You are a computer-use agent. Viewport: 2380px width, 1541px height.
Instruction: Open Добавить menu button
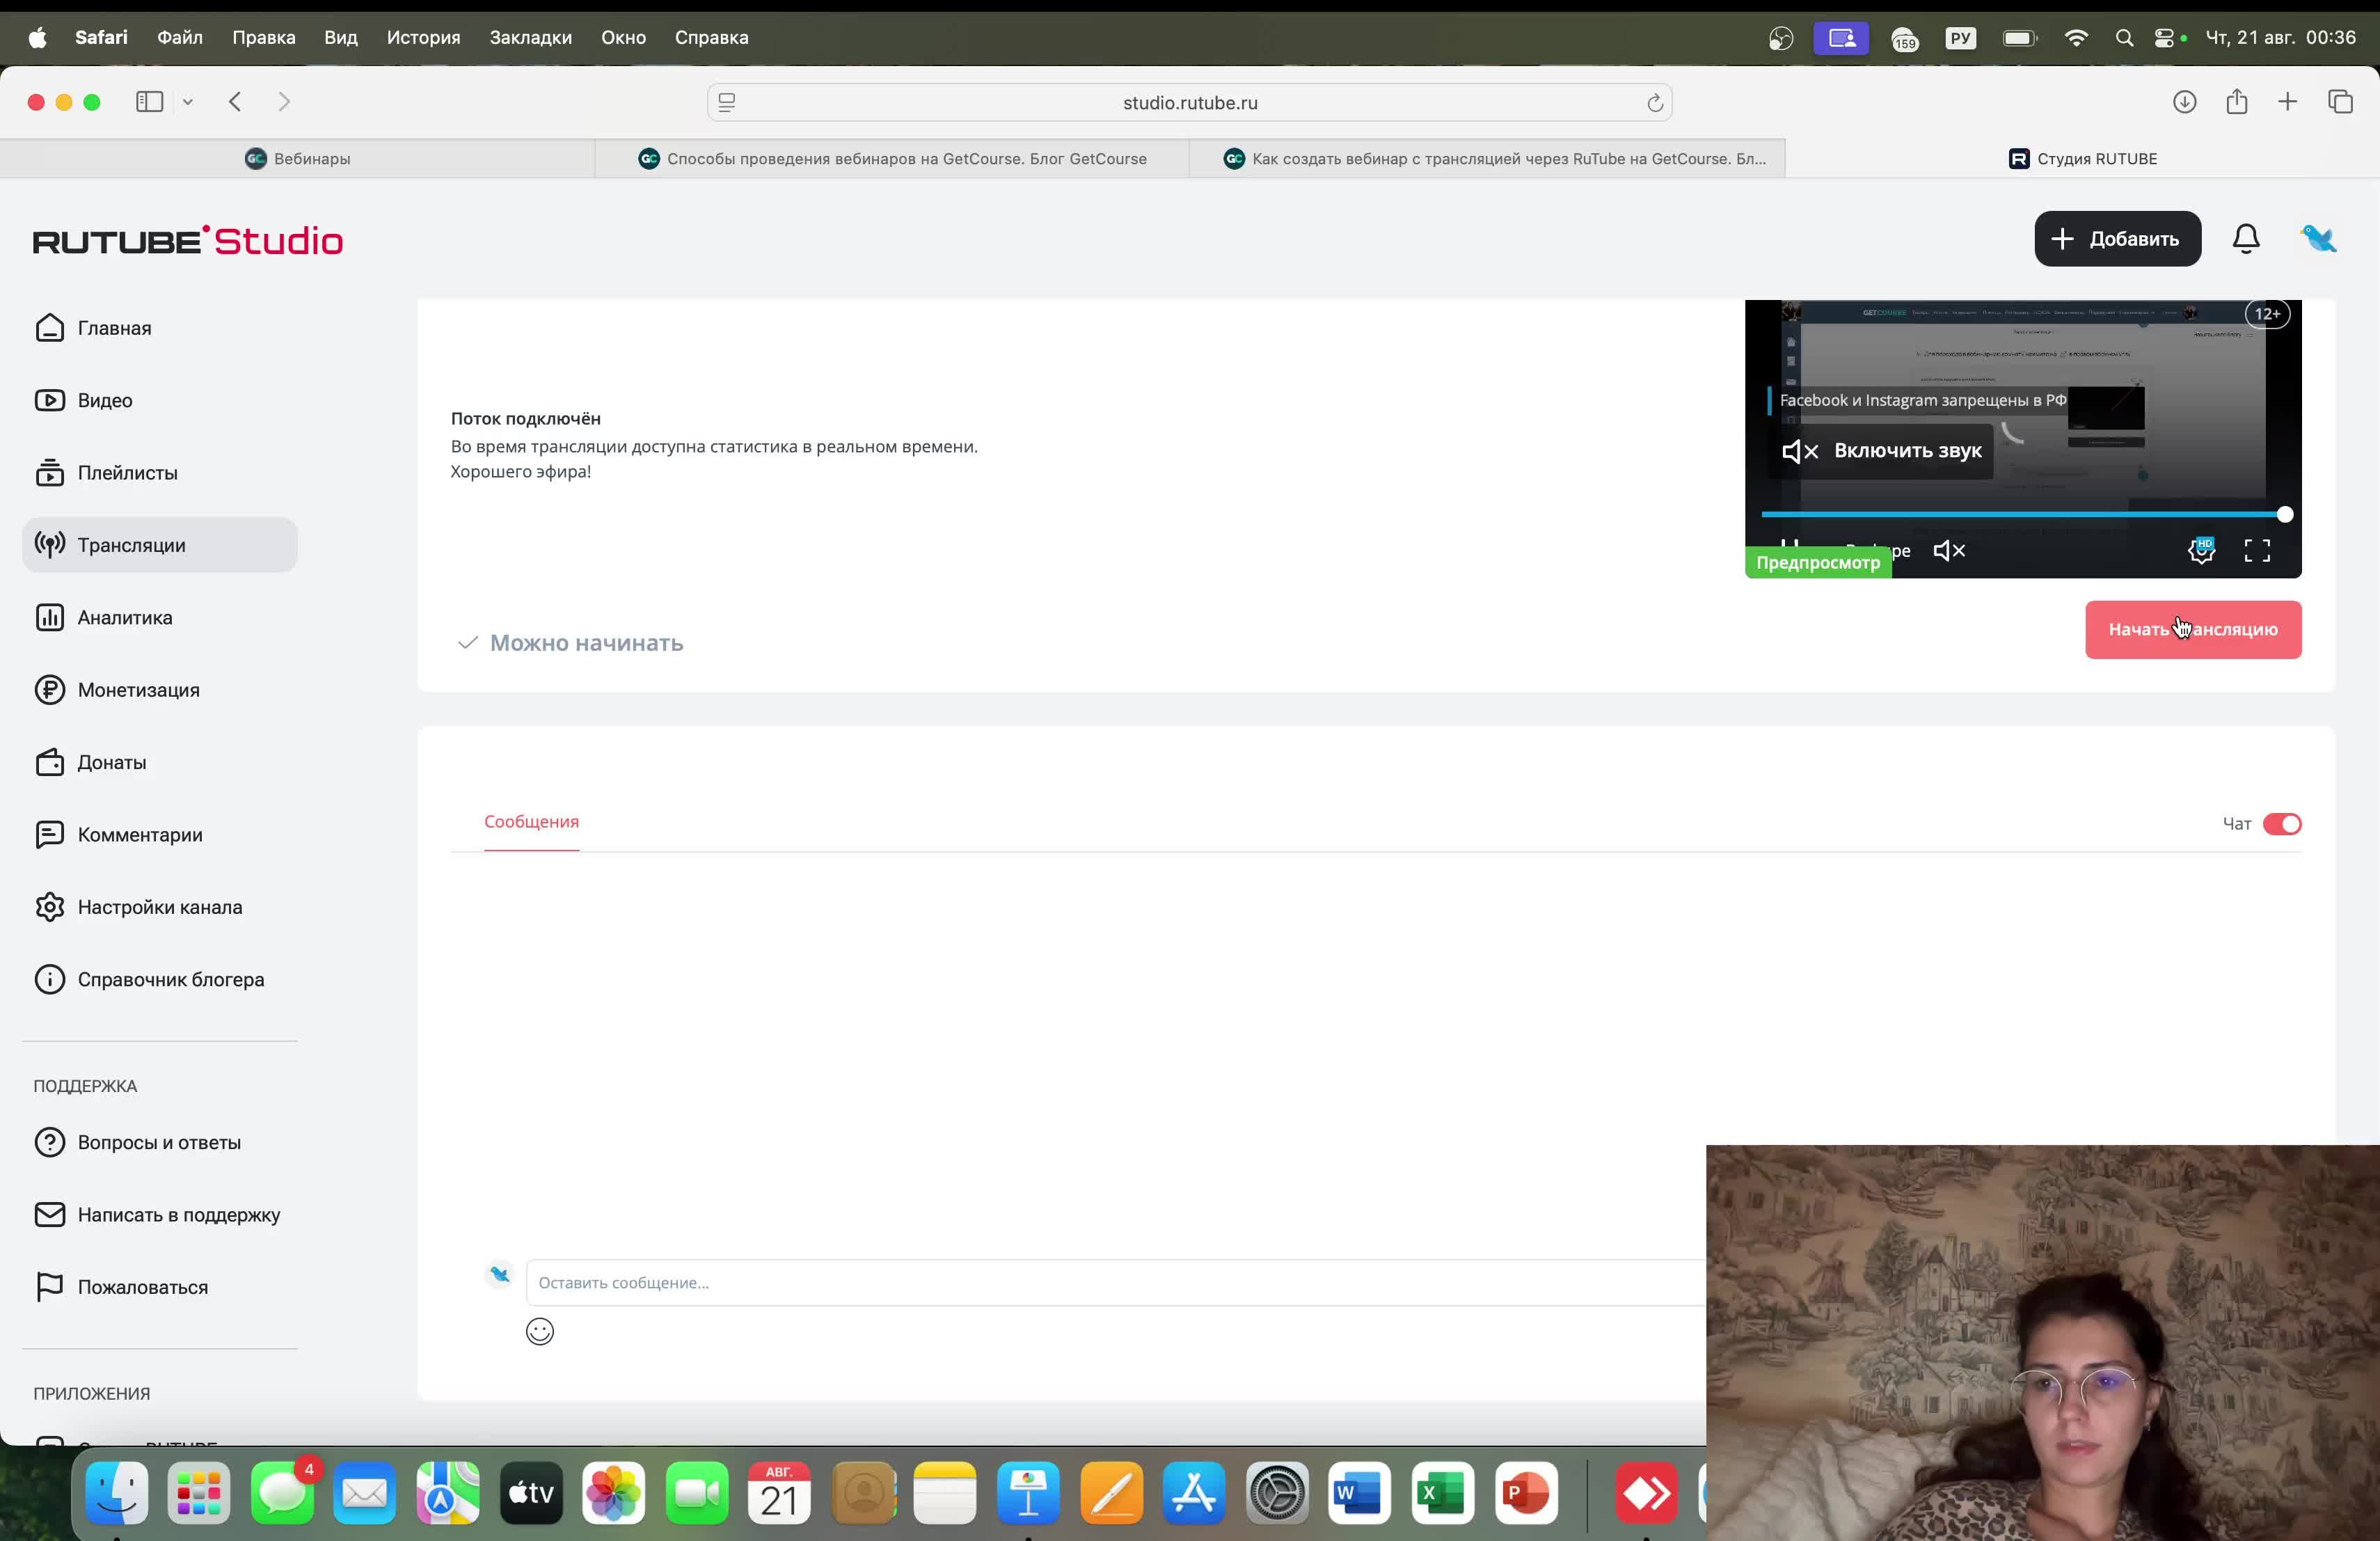(x=2116, y=238)
